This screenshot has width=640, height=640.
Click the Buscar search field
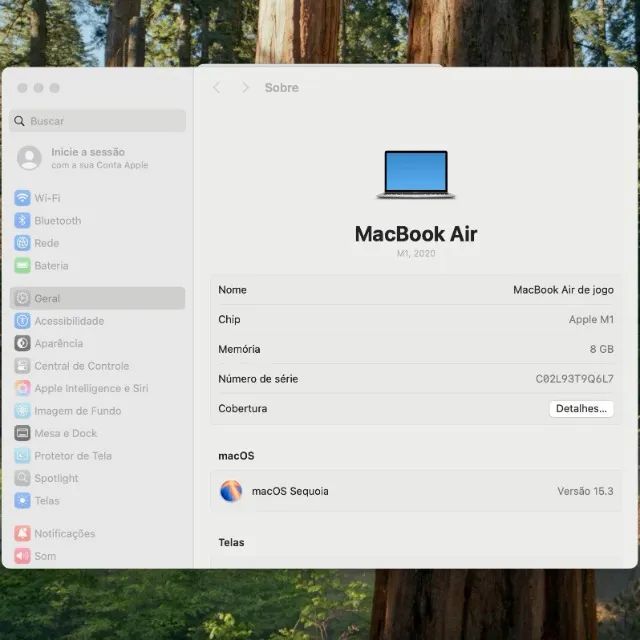(98, 121)
